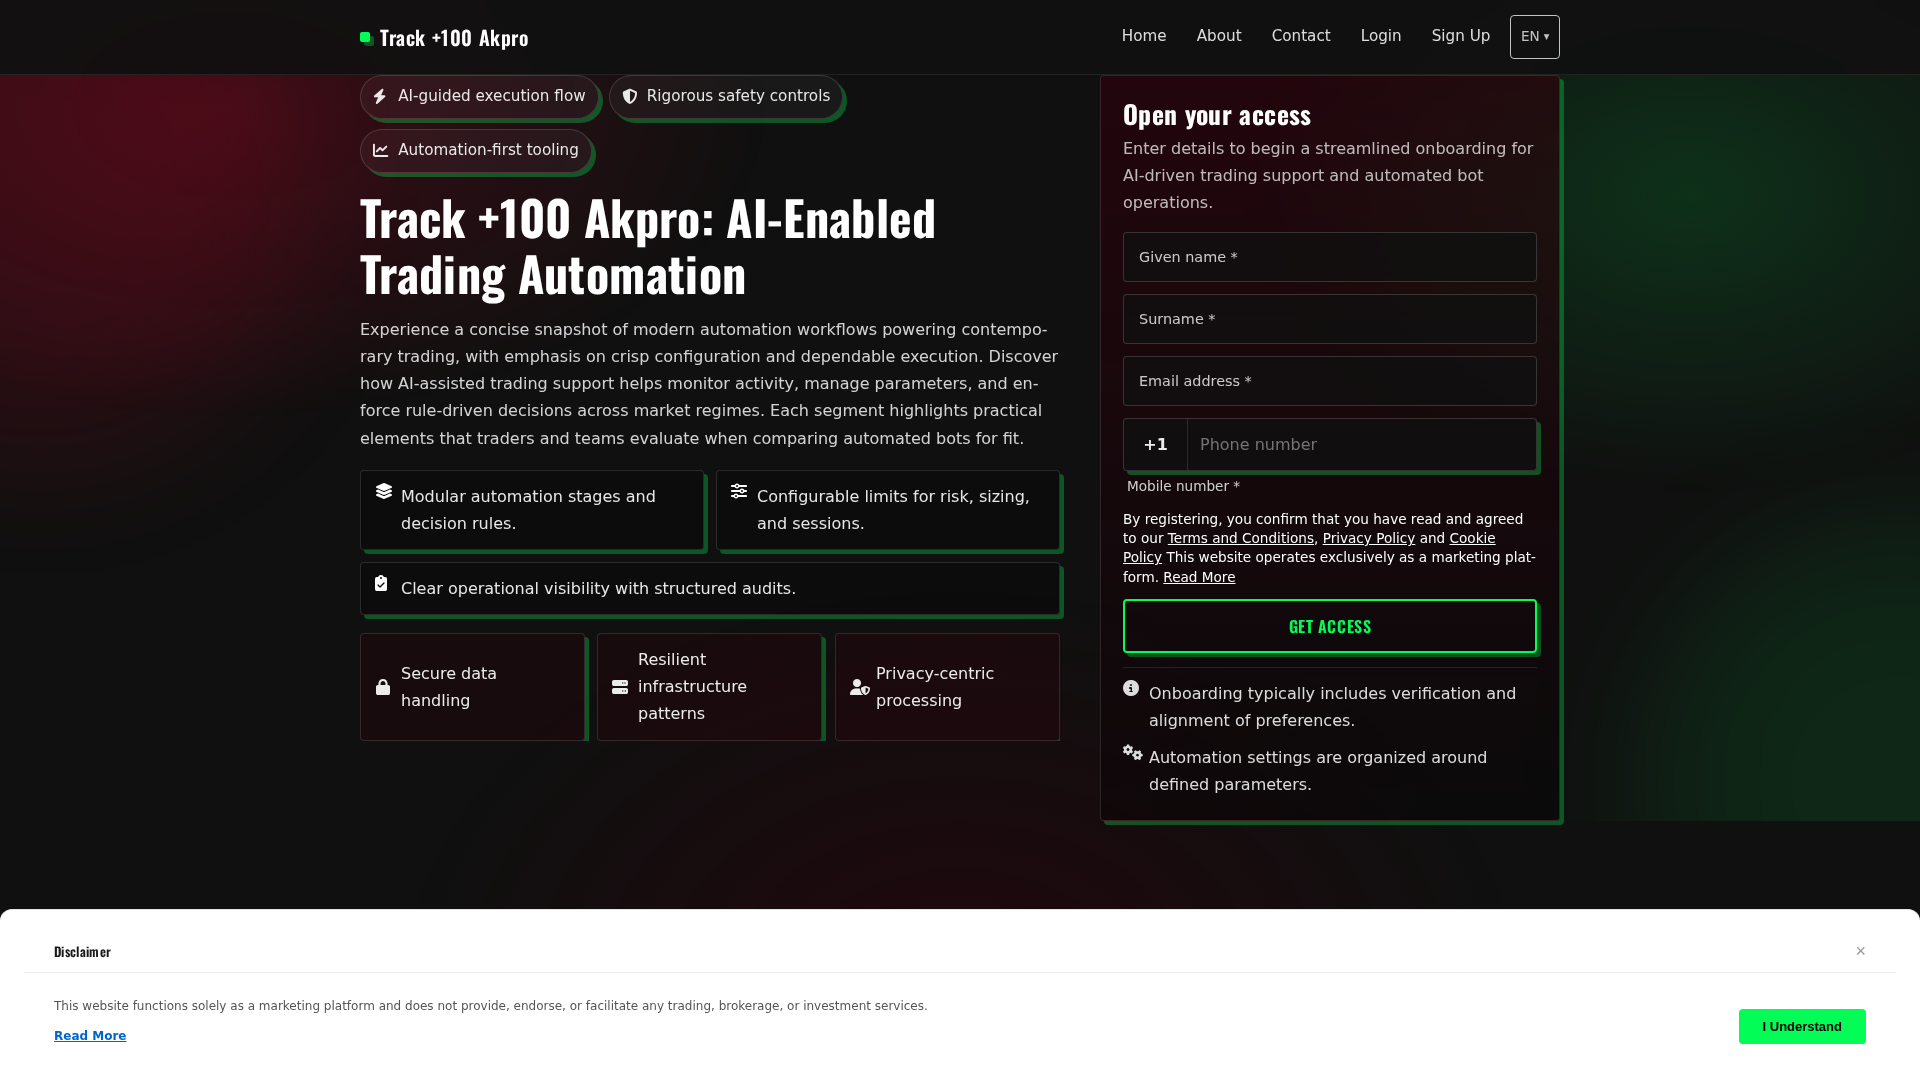This screenshot has width=1920, height=1080.
Task: Click the Rigorous safety controls badge
Action: (x=726, y=96)
